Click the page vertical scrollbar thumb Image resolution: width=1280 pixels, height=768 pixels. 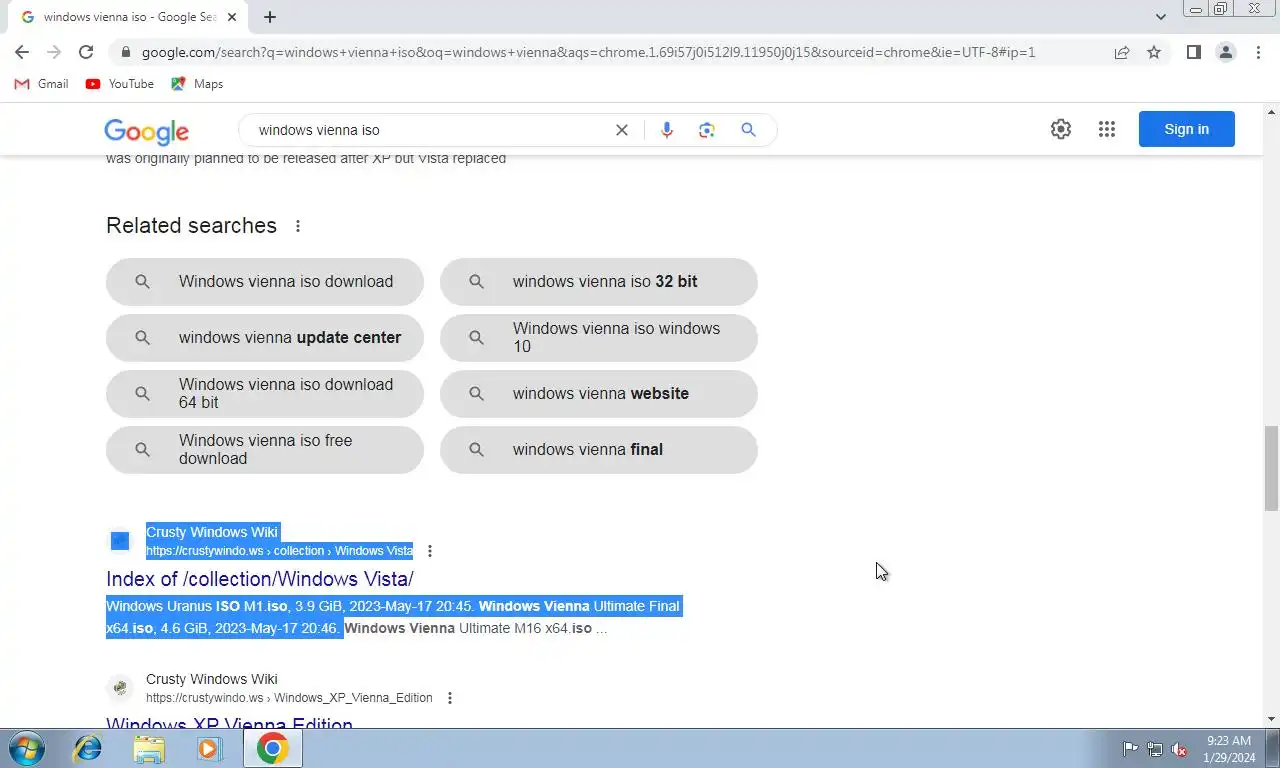pos(1271,468)
